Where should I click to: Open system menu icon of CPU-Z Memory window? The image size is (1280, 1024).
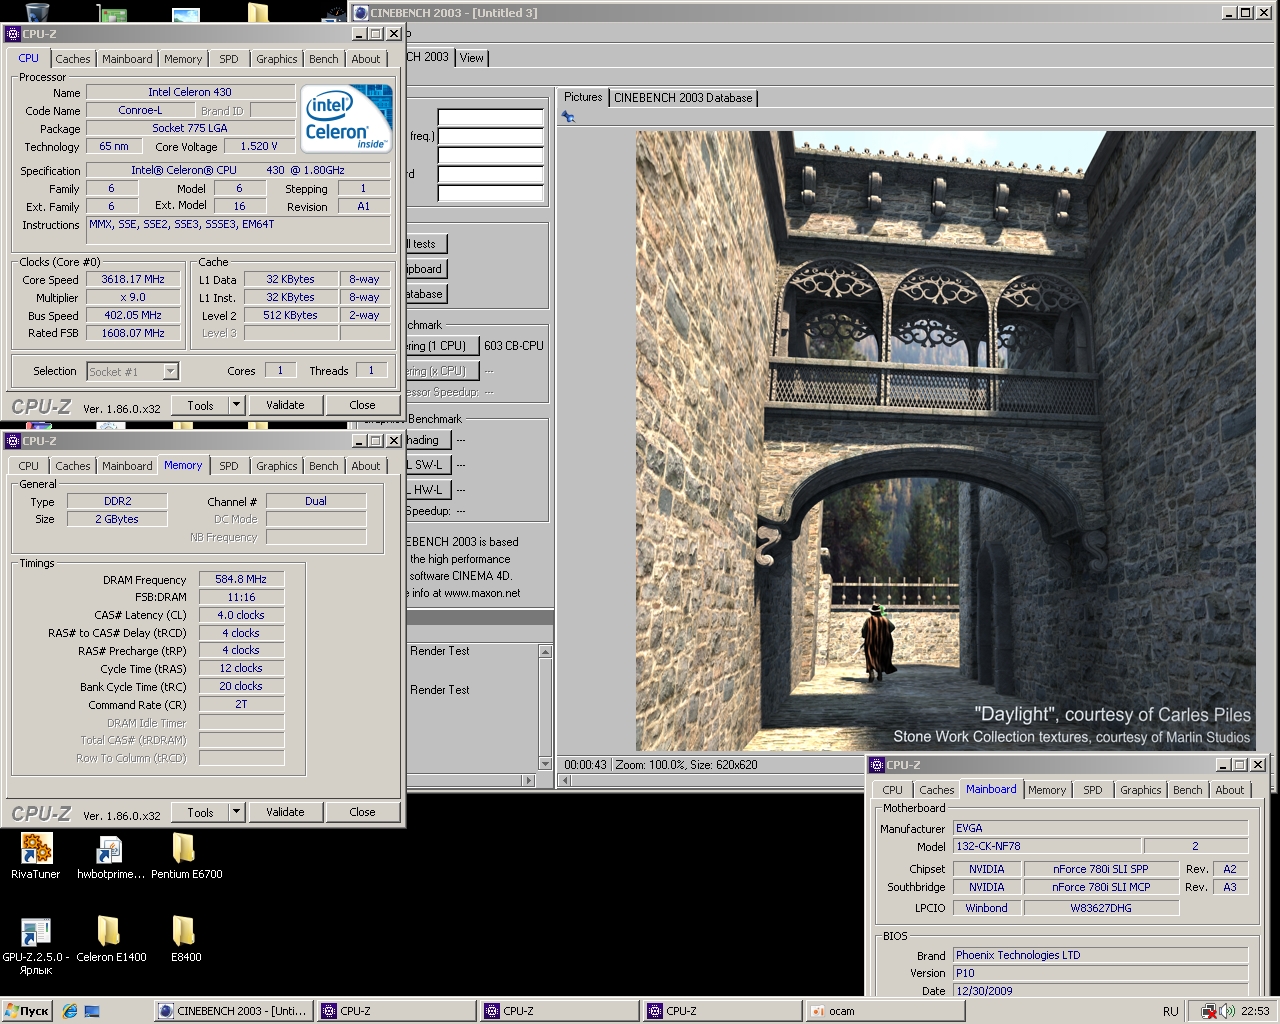click(13, 441)
